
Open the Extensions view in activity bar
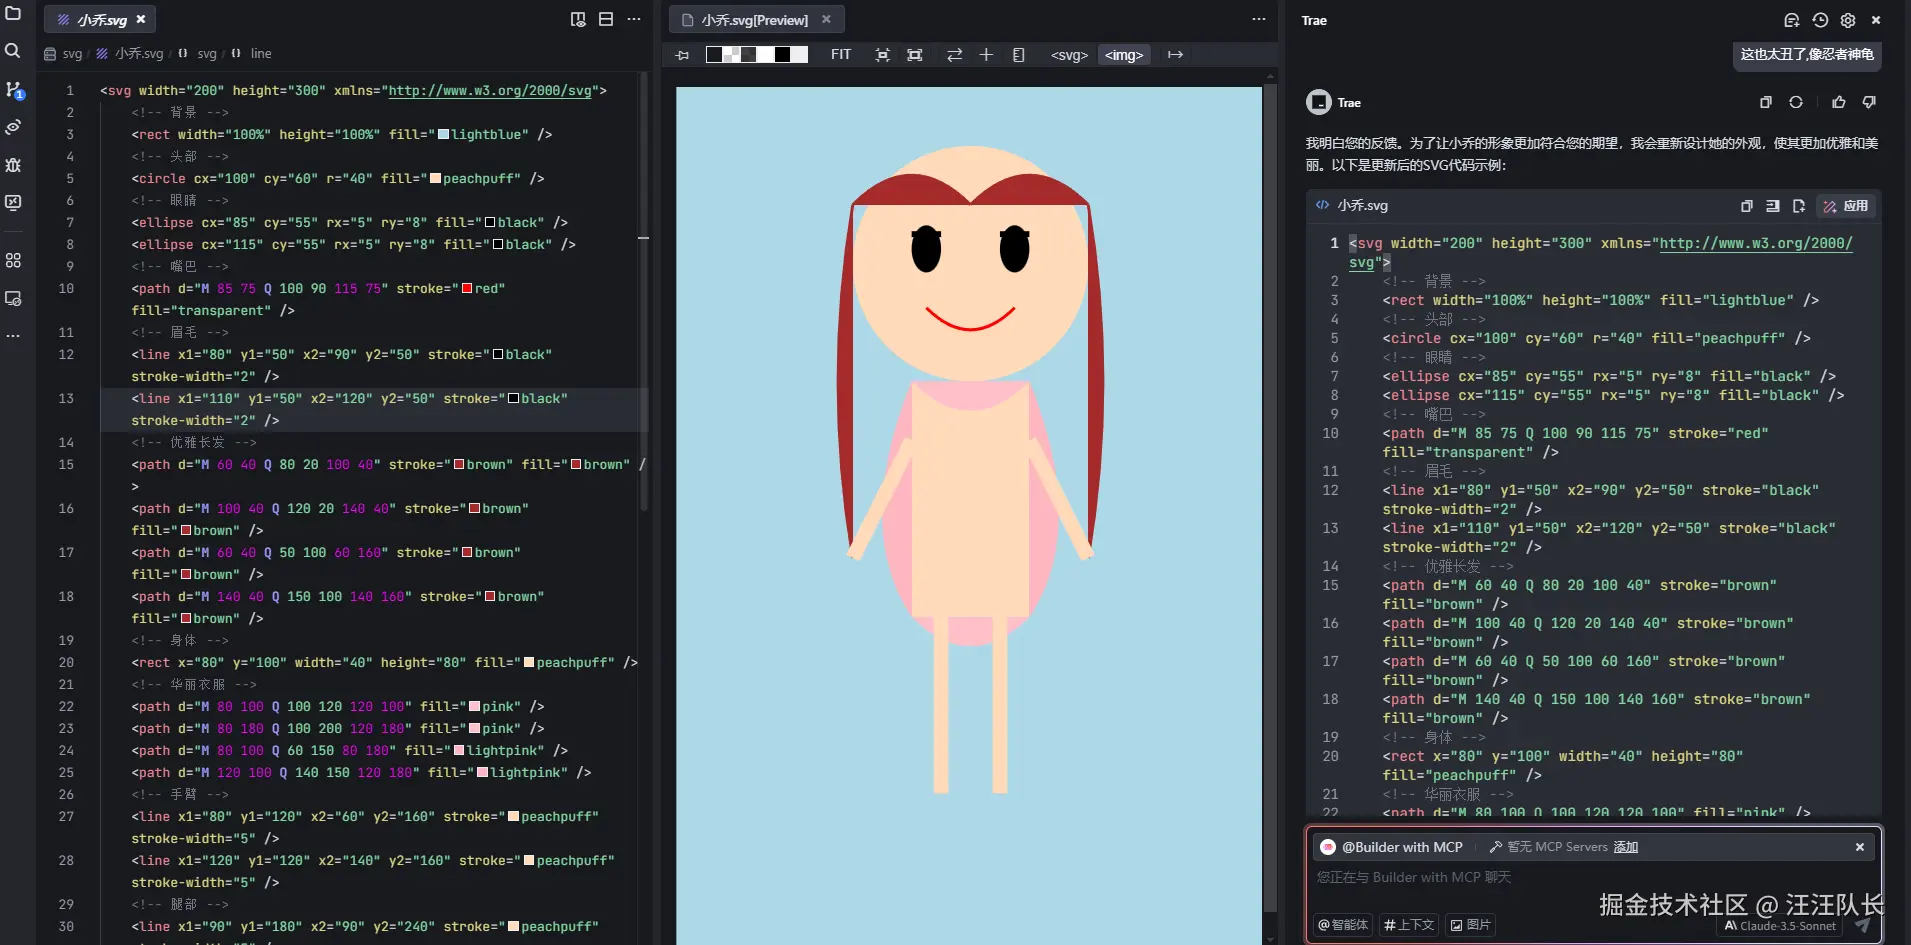(x=13, y=260)
